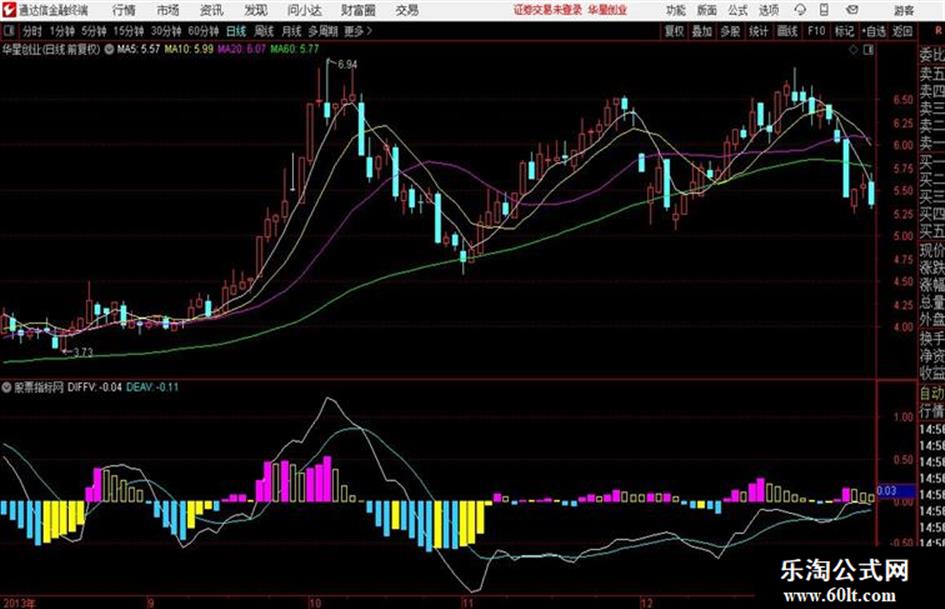Switch to 30分钟 period tab
Screen dimensions: 945x609
pyautogui.click(x=166, y=31)
